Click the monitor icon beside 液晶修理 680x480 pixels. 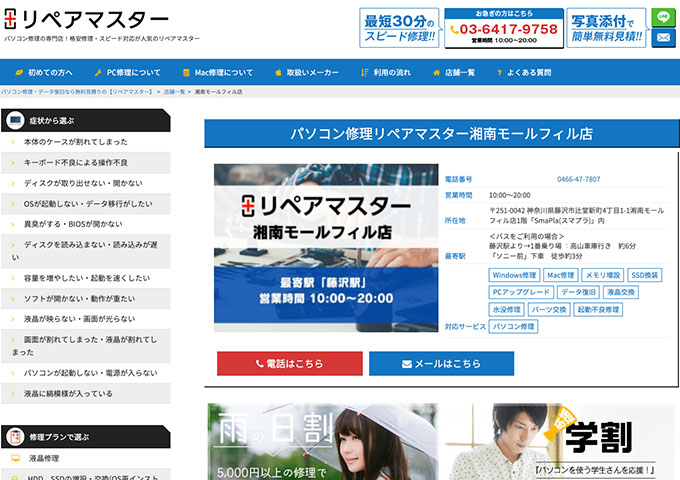pos(16,458)
